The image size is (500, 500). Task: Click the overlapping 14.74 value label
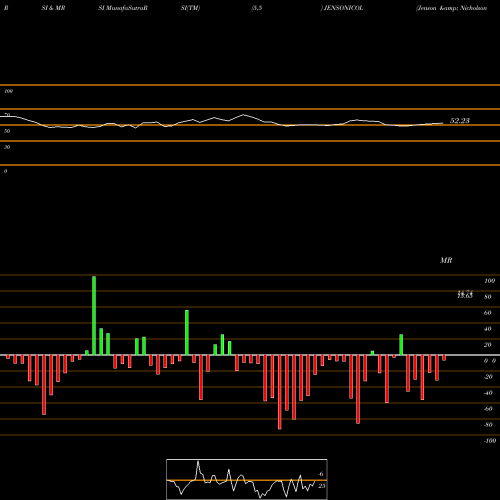pos(465,292)
